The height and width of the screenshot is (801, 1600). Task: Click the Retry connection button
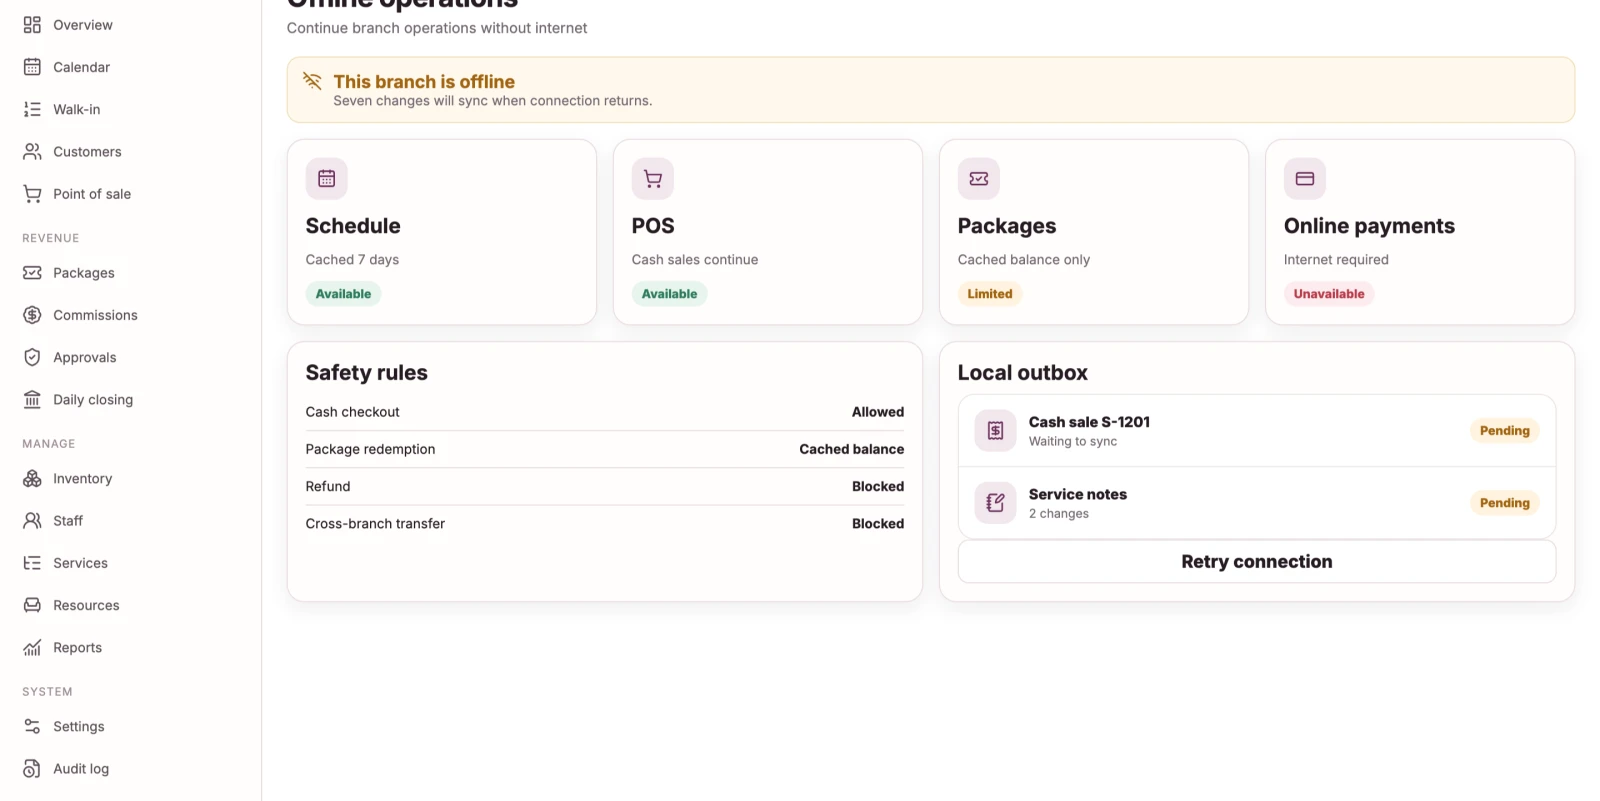tap(1257, 562)
